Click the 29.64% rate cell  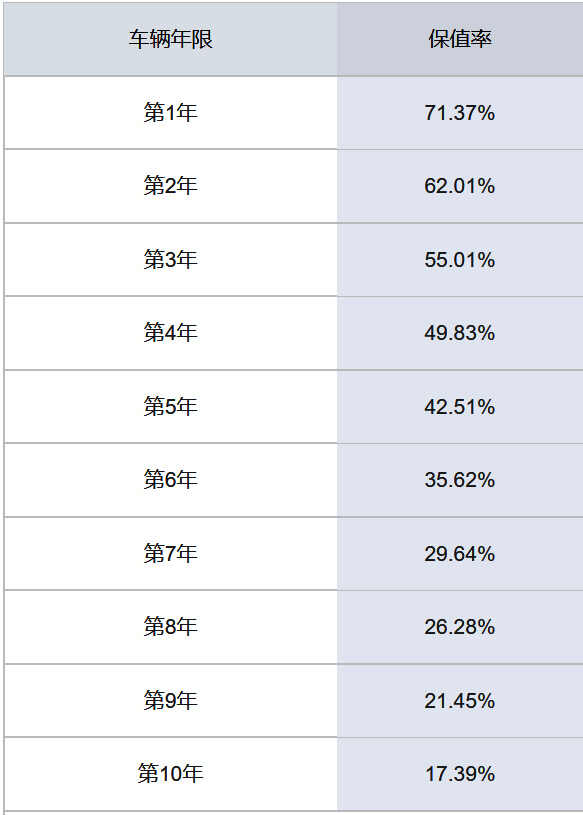point(460,554)
